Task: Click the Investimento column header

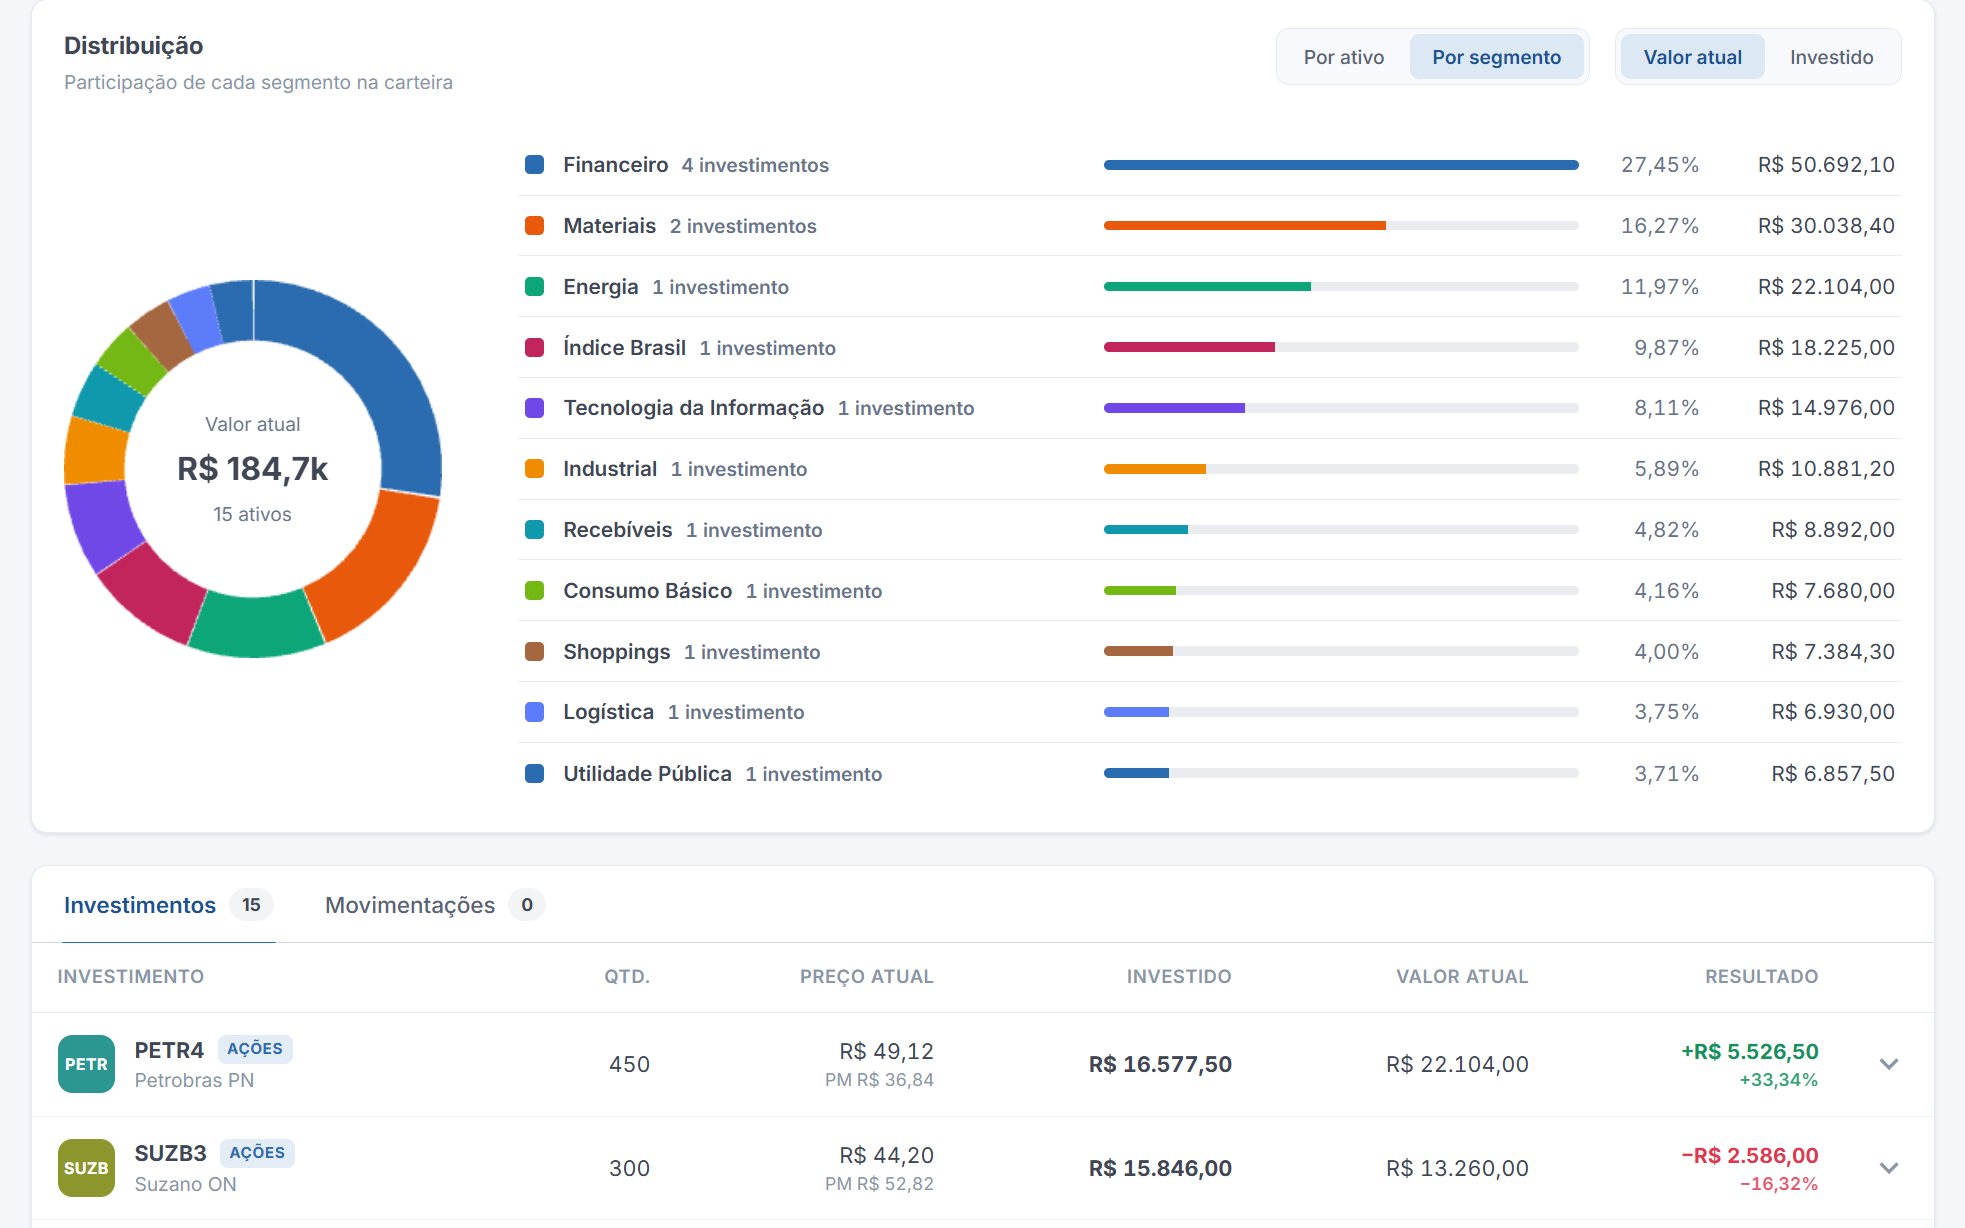Action: tap(131, 977)
